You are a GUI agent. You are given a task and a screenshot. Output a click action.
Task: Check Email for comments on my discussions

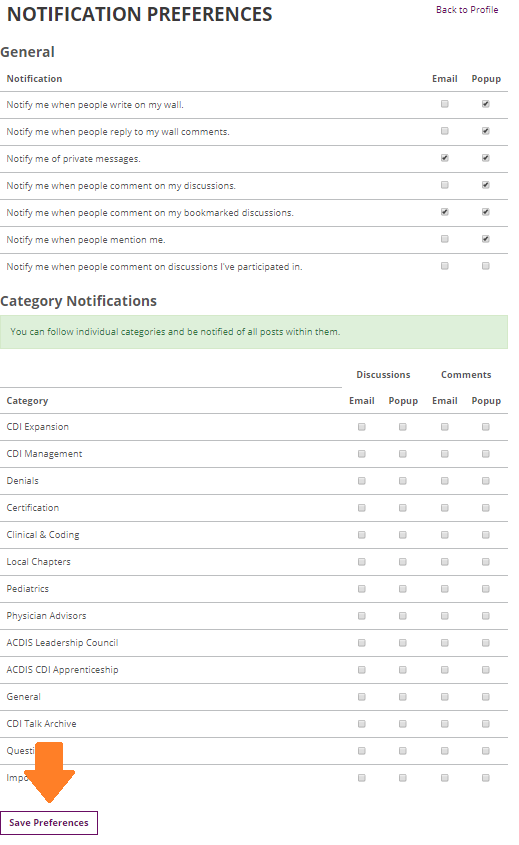[x=445, y=185]
